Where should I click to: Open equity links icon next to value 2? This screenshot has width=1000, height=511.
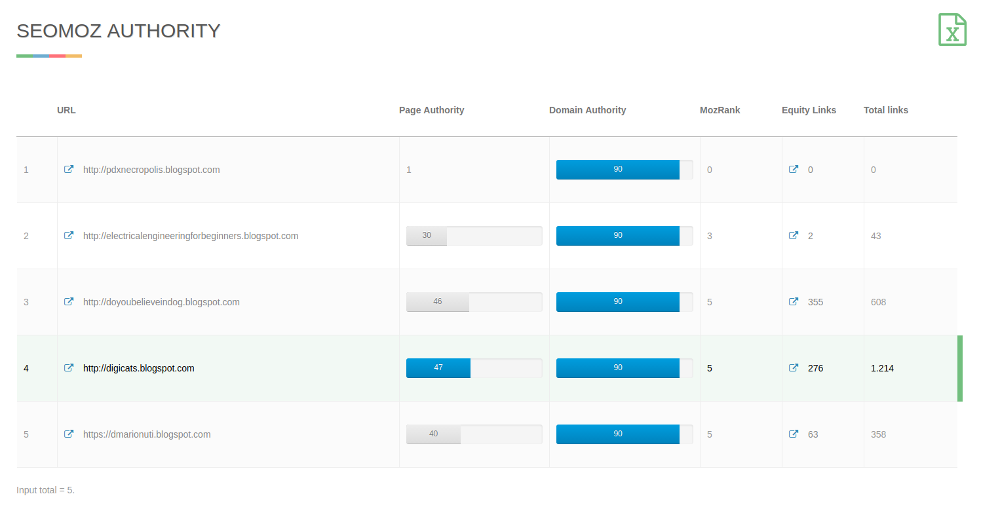click(x=793, y=235)
